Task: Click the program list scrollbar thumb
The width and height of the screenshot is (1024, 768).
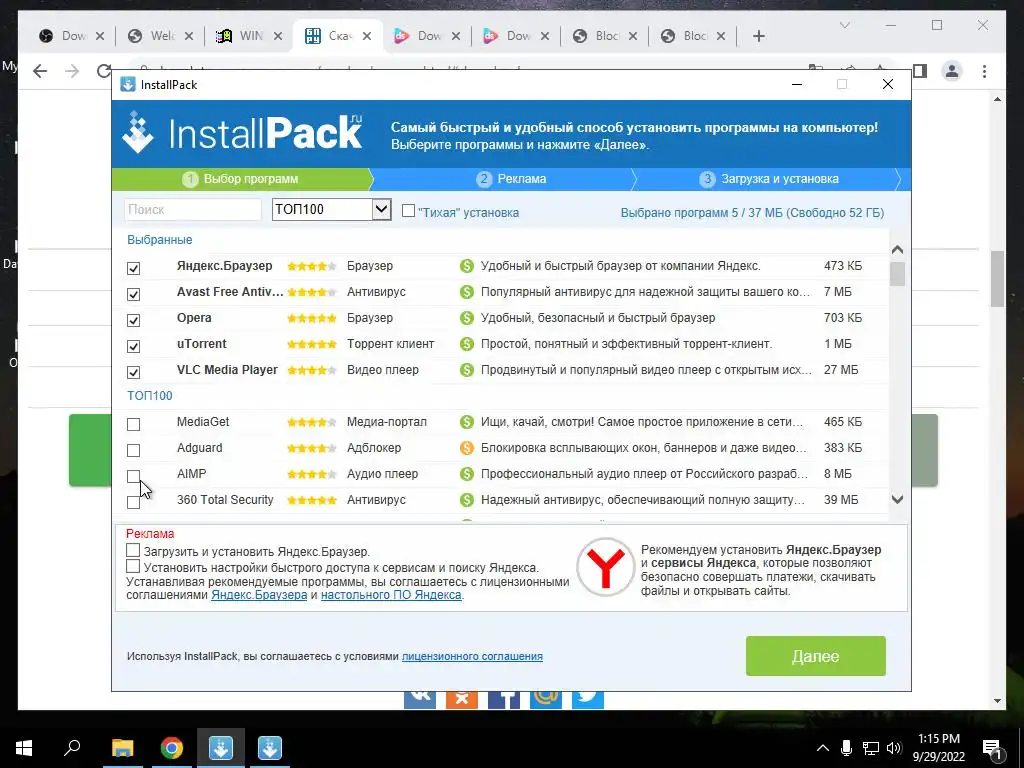Action: (897, 274)
